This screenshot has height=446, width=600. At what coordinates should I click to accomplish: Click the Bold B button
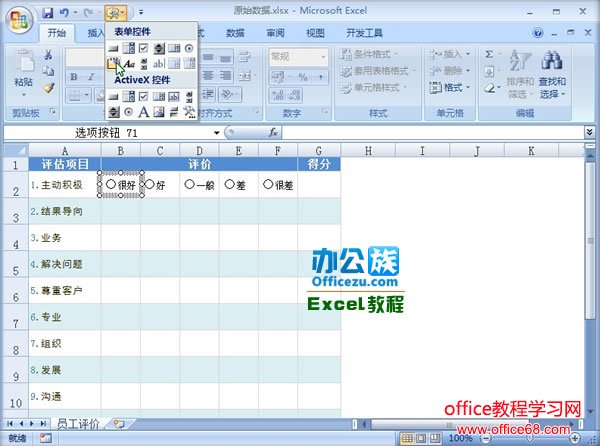coord(74,77)
